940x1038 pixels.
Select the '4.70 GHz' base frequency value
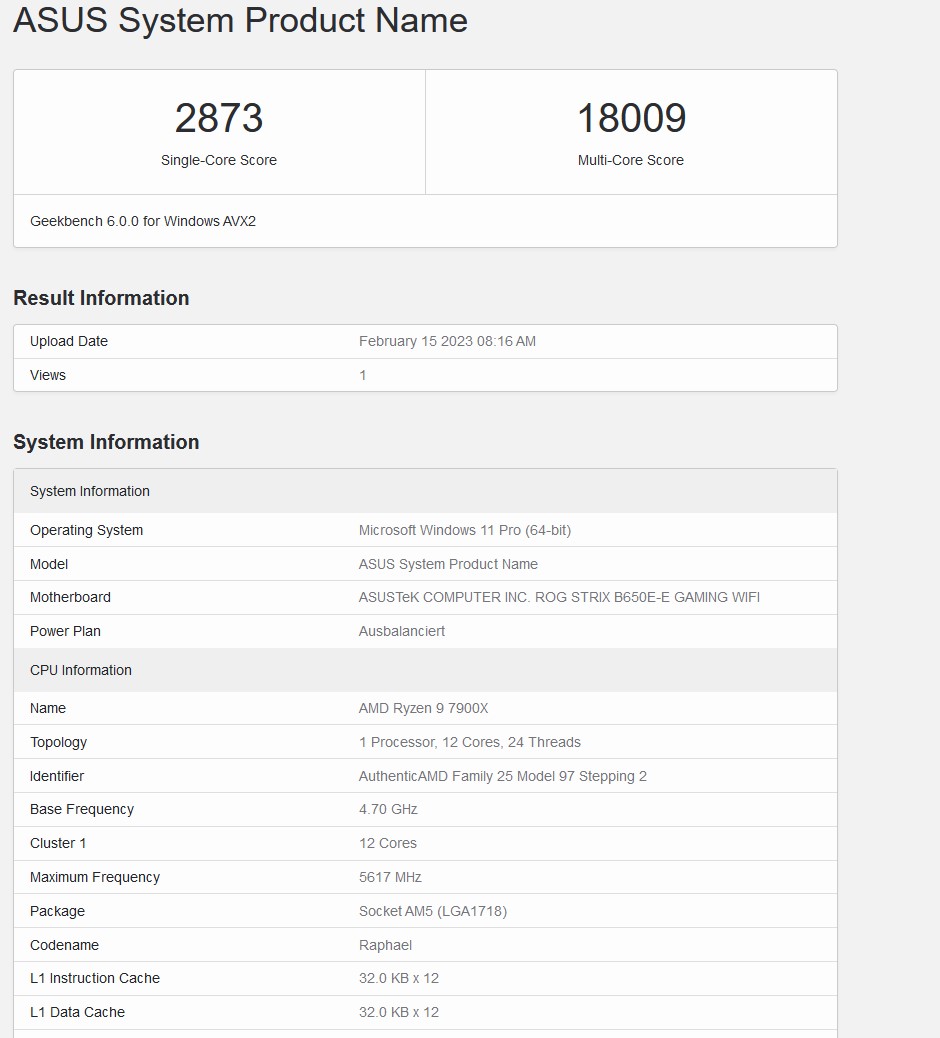389,809
